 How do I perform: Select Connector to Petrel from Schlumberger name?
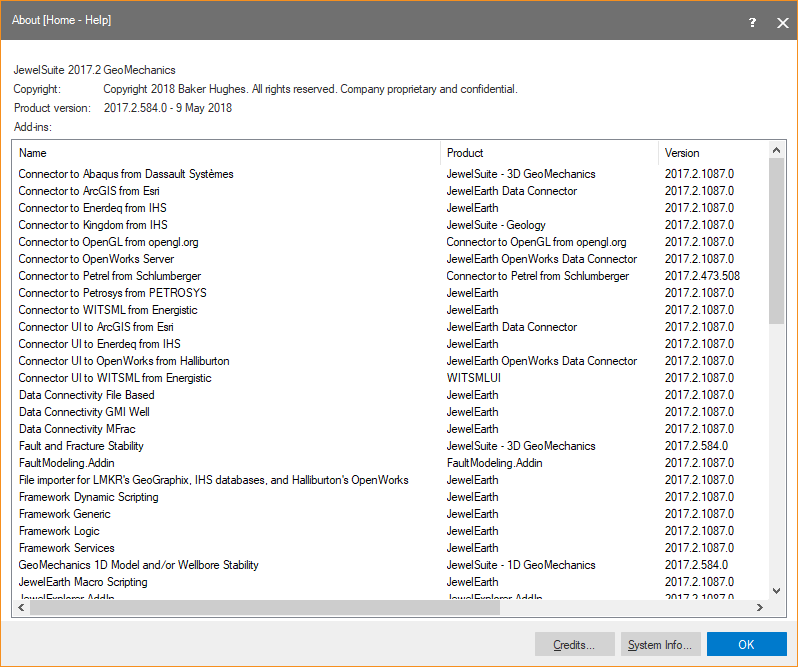(110, 276)
